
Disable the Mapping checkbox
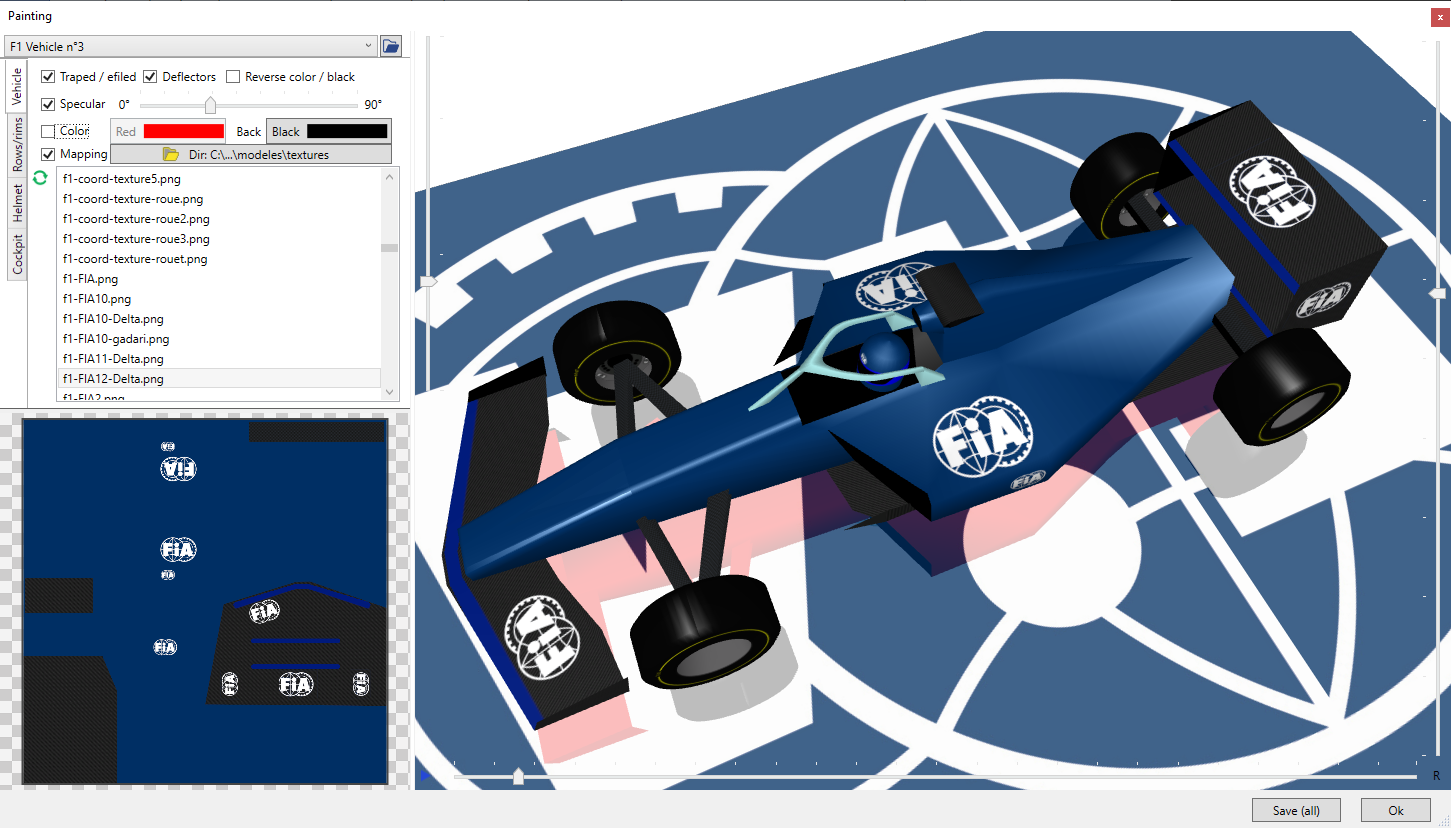pyautogui.click(x=48, y=154)
